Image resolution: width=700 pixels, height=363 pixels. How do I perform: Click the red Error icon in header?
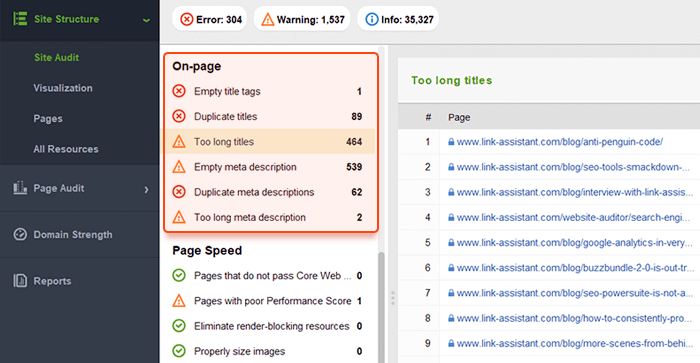click(187, 19)
